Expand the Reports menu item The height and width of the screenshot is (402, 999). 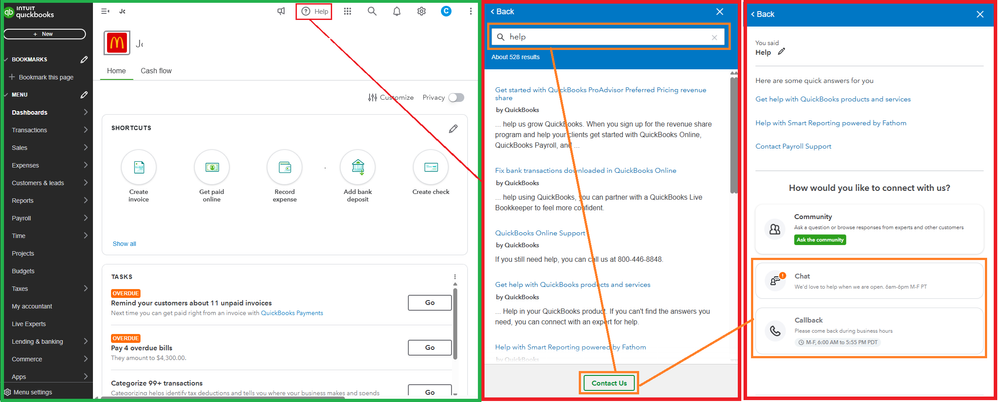pyautogui.click(x=49, y=201)
